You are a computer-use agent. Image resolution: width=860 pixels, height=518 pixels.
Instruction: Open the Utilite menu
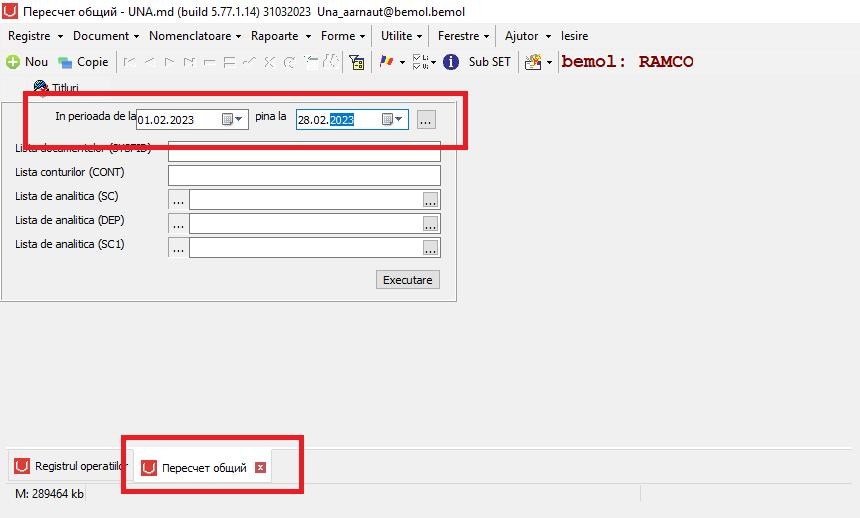(401, 36)
